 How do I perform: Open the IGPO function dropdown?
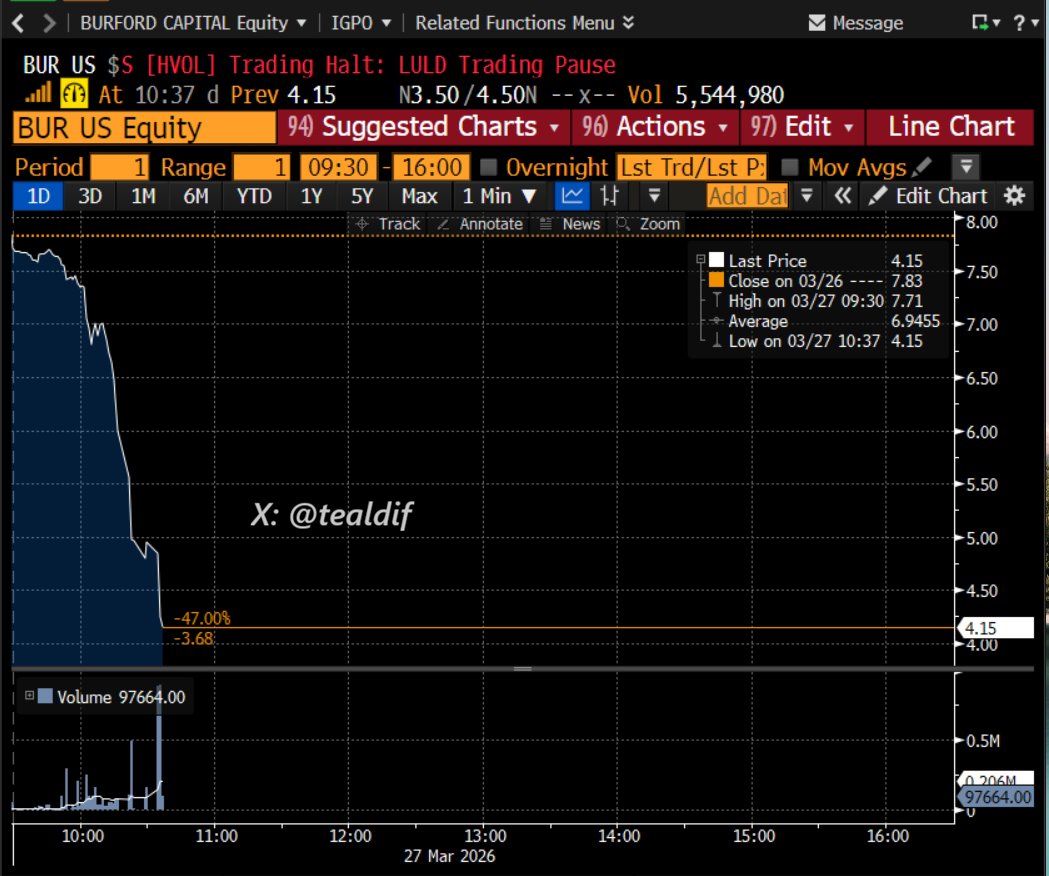point(361,23)
